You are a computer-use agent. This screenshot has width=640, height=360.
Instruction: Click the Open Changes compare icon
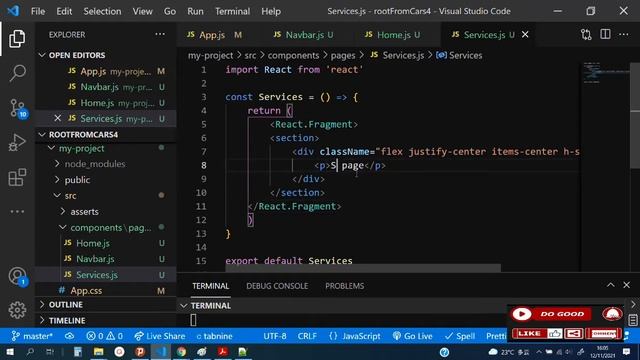[x=586, y=35]
